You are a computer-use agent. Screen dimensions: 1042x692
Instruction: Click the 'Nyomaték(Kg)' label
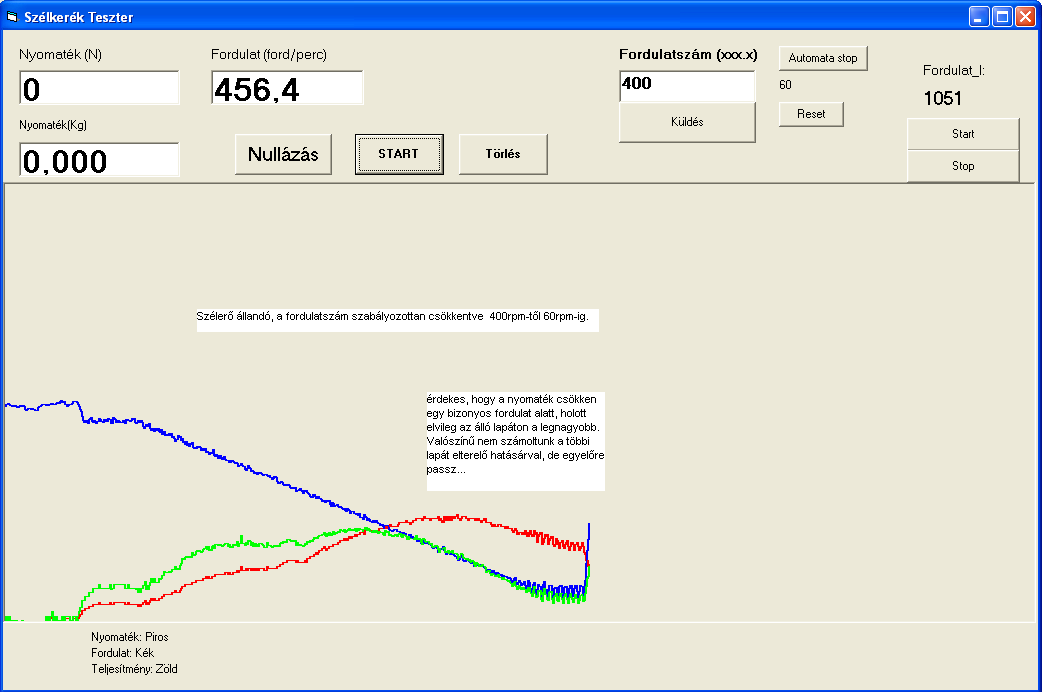pos(52,125)
